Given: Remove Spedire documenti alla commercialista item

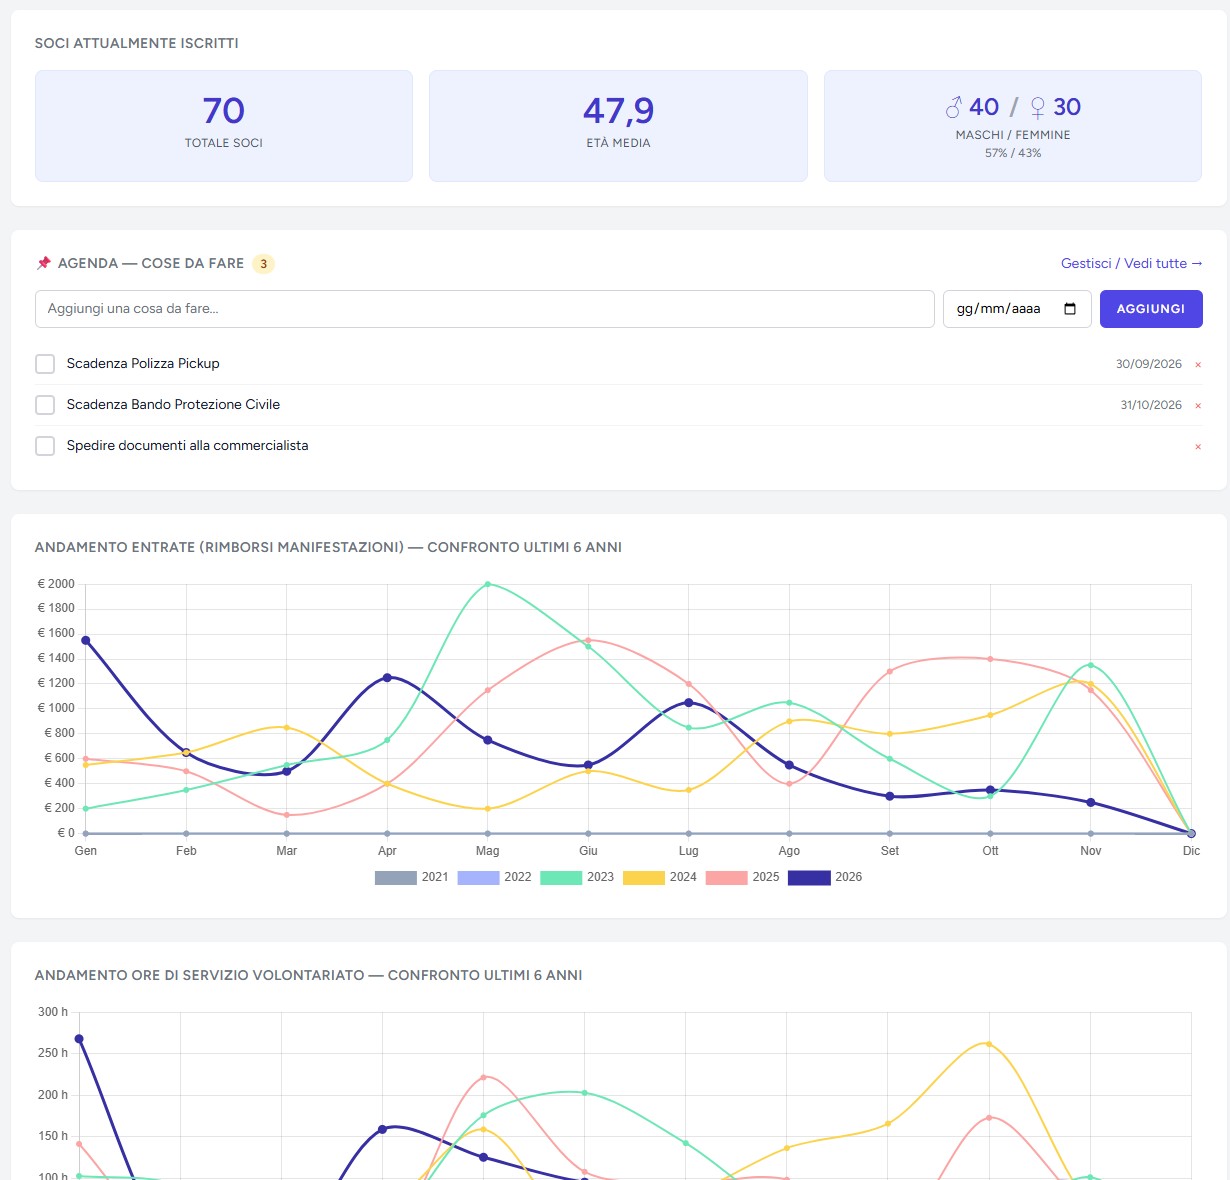Looking at the screenshot, I should point(1198,447).
